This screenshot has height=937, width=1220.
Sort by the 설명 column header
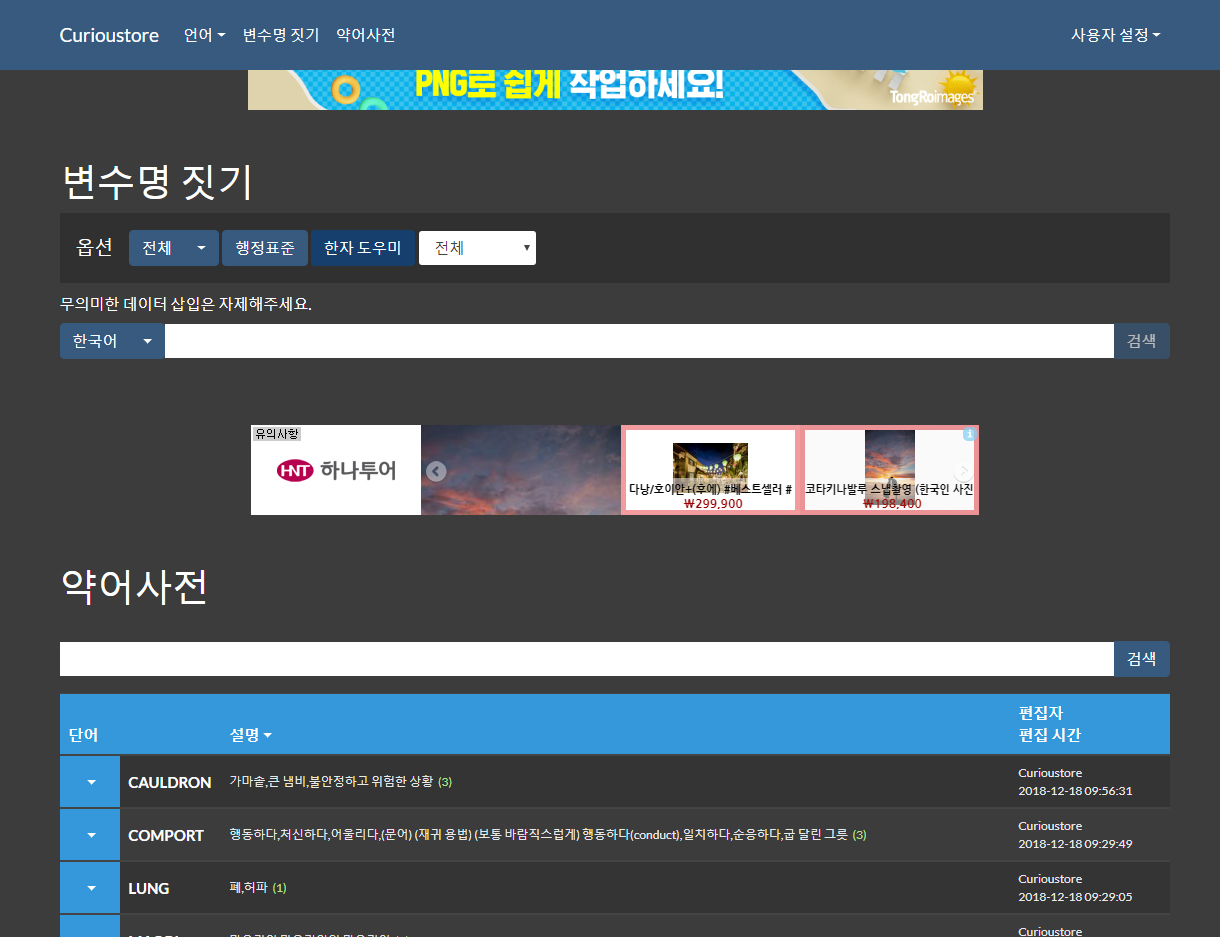pyautogui.click(x=250, y=735)
